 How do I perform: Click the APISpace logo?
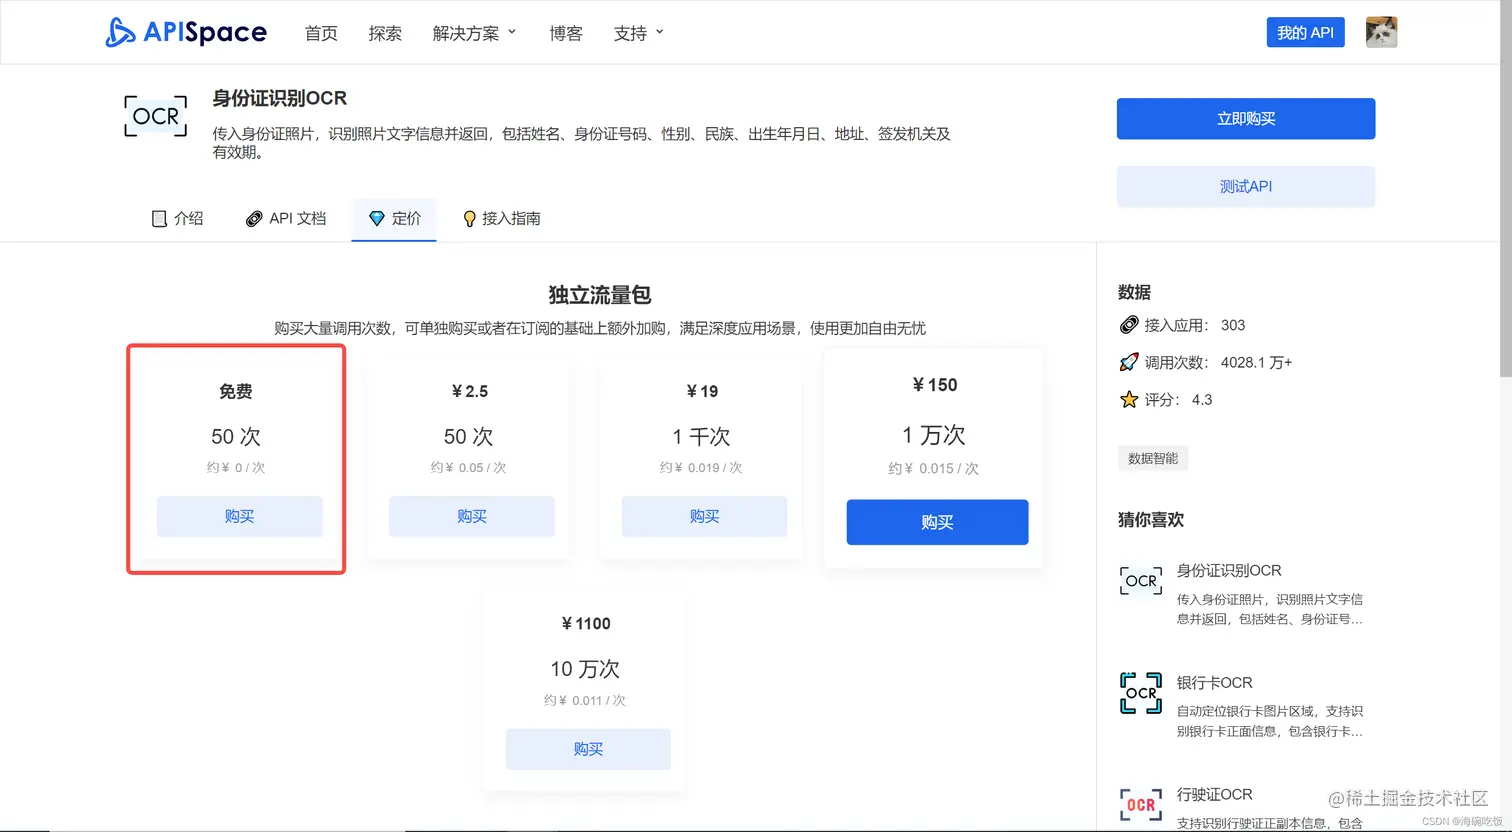[185, 31]
